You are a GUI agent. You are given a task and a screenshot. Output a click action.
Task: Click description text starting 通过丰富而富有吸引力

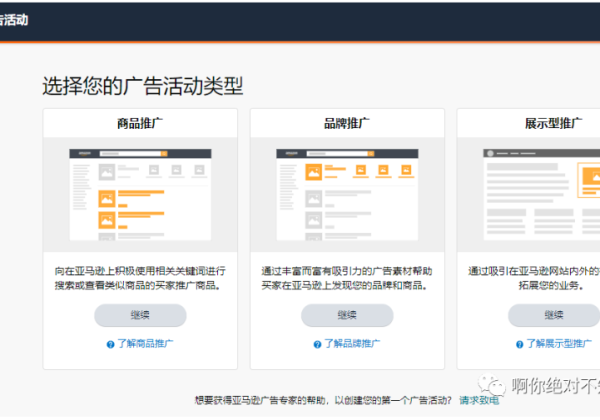tap(347, 278)
